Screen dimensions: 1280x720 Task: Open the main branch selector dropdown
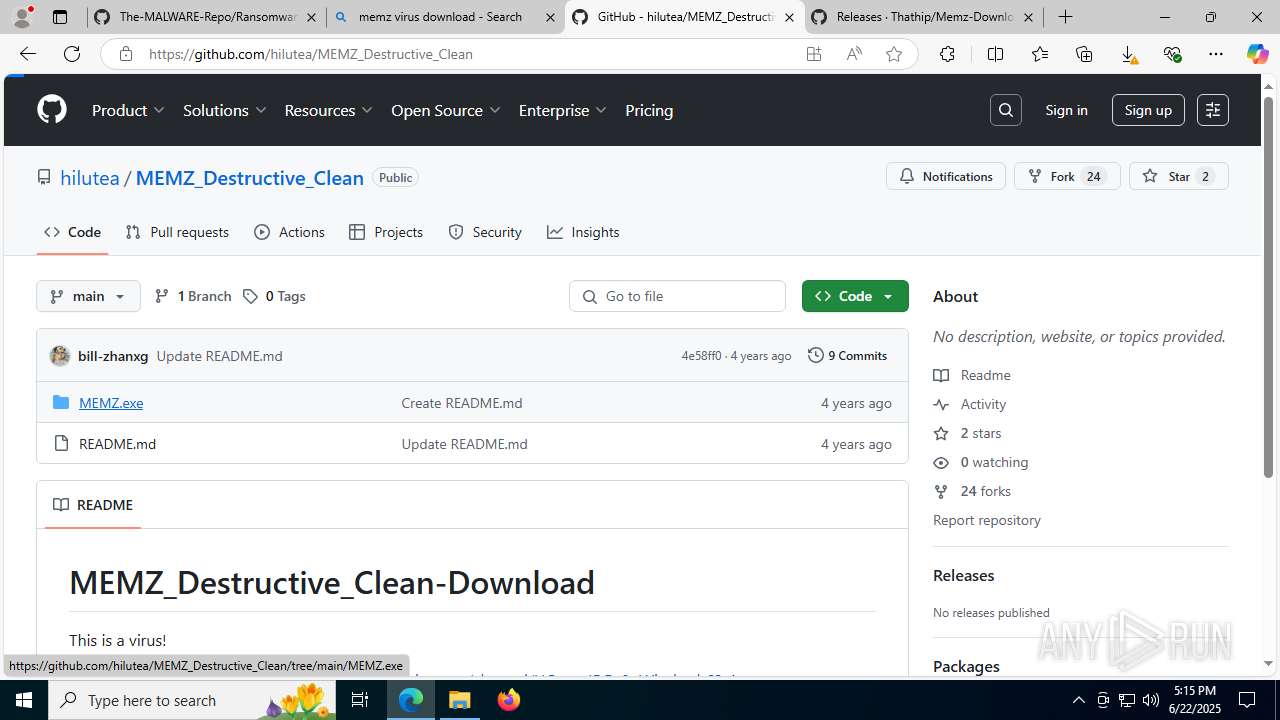(x=88, y=296)
